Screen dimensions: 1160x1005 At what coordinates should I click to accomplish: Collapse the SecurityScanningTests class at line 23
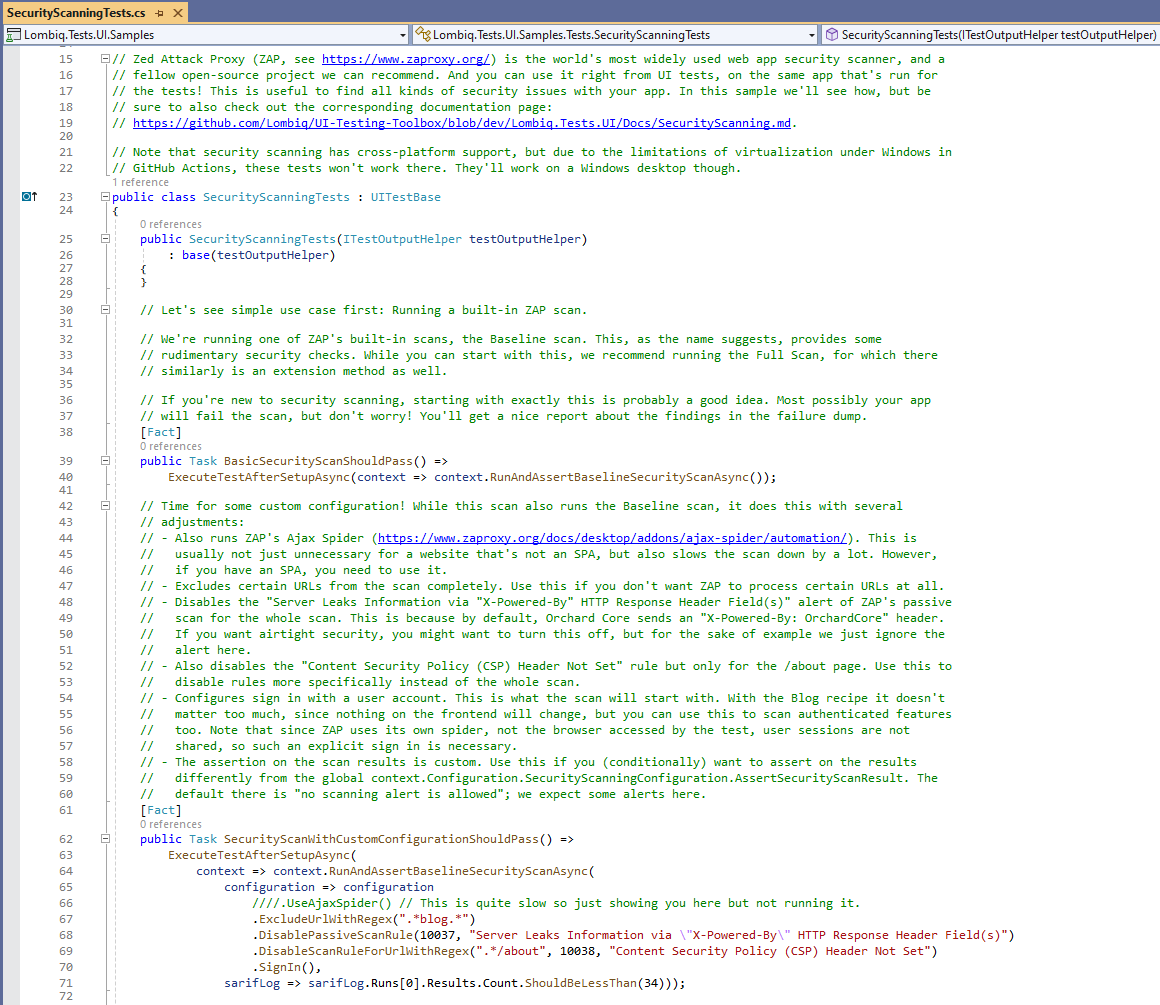pos(105,197)
